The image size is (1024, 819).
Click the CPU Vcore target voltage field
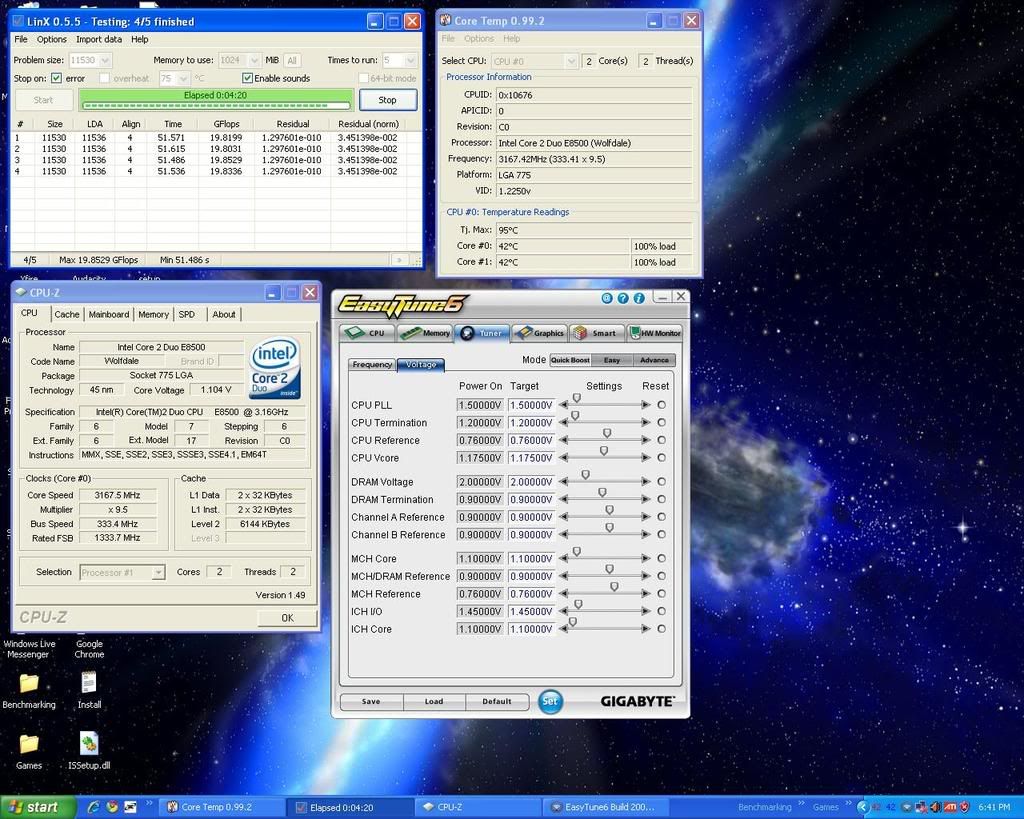click(x=531, y=458)
